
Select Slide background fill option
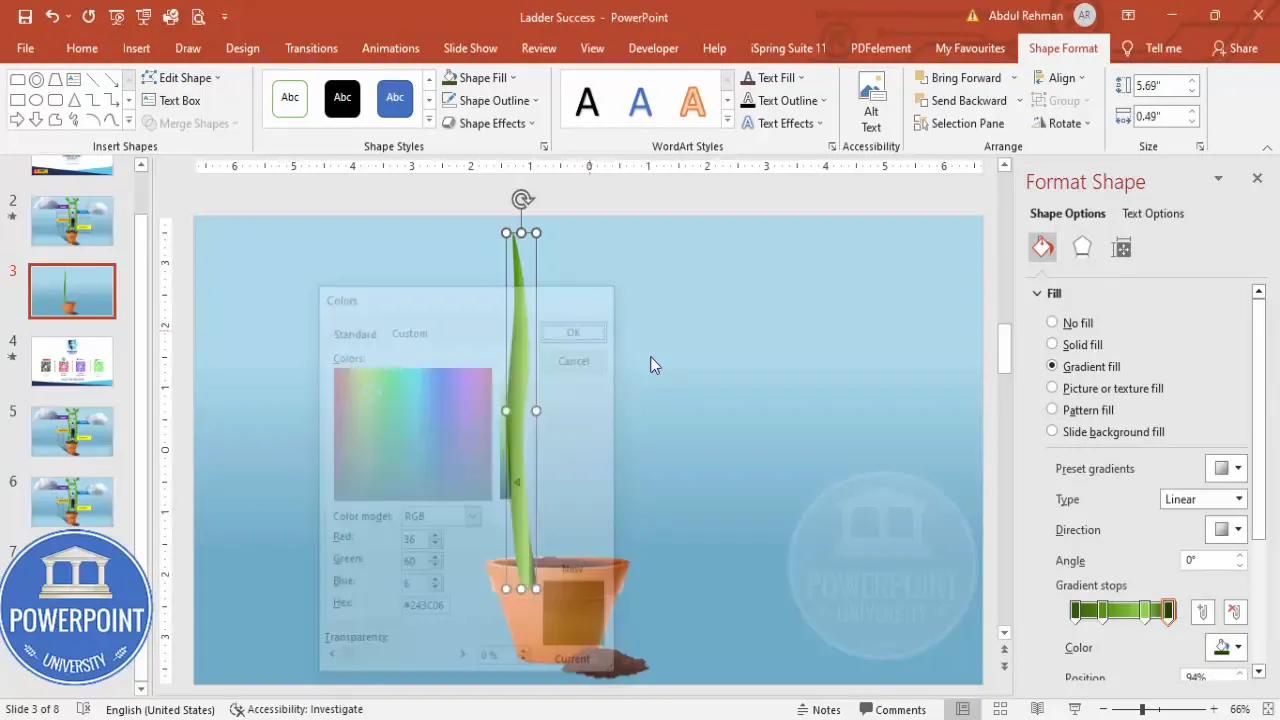click(x=1105, y=431)
